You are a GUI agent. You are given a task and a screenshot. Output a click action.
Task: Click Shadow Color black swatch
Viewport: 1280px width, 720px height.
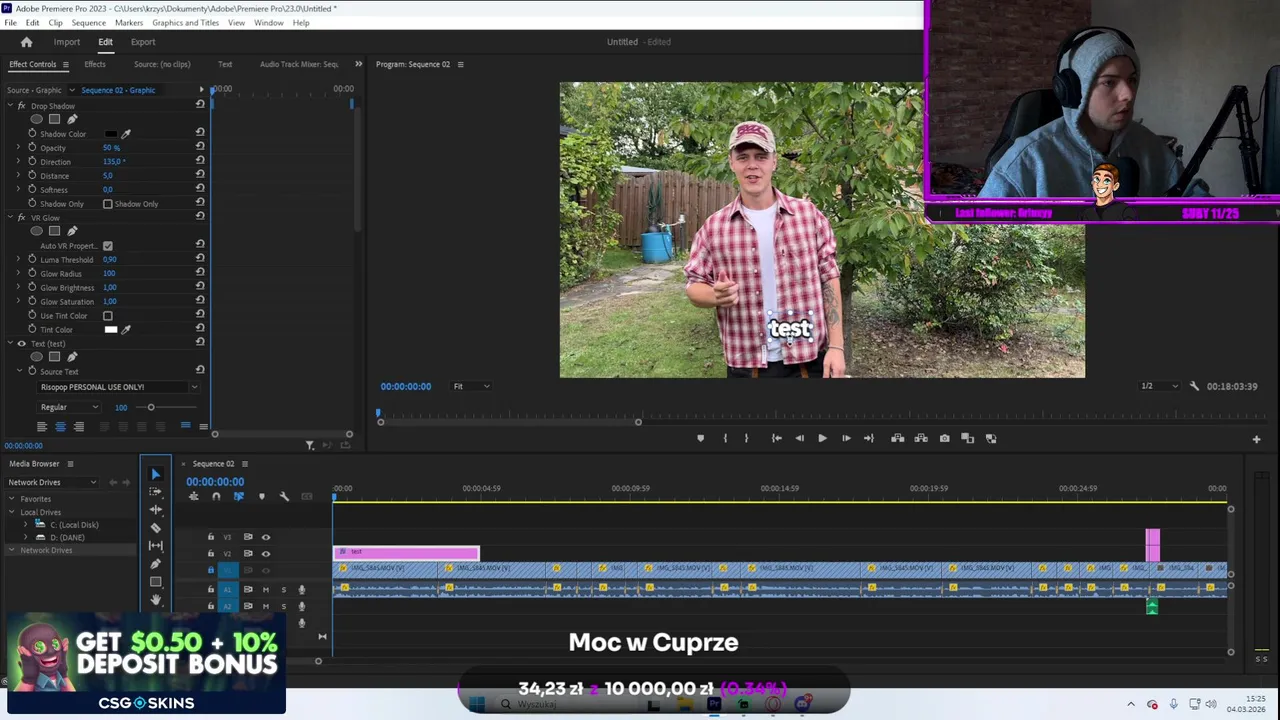(x=110, y=134)
